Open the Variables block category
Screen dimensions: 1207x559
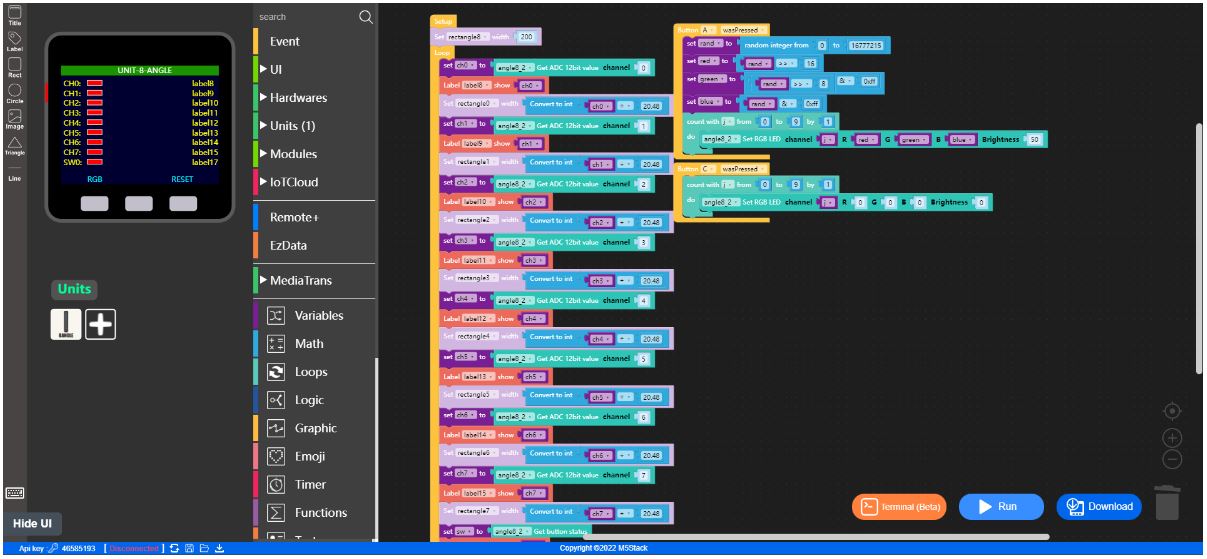[318, 315]
